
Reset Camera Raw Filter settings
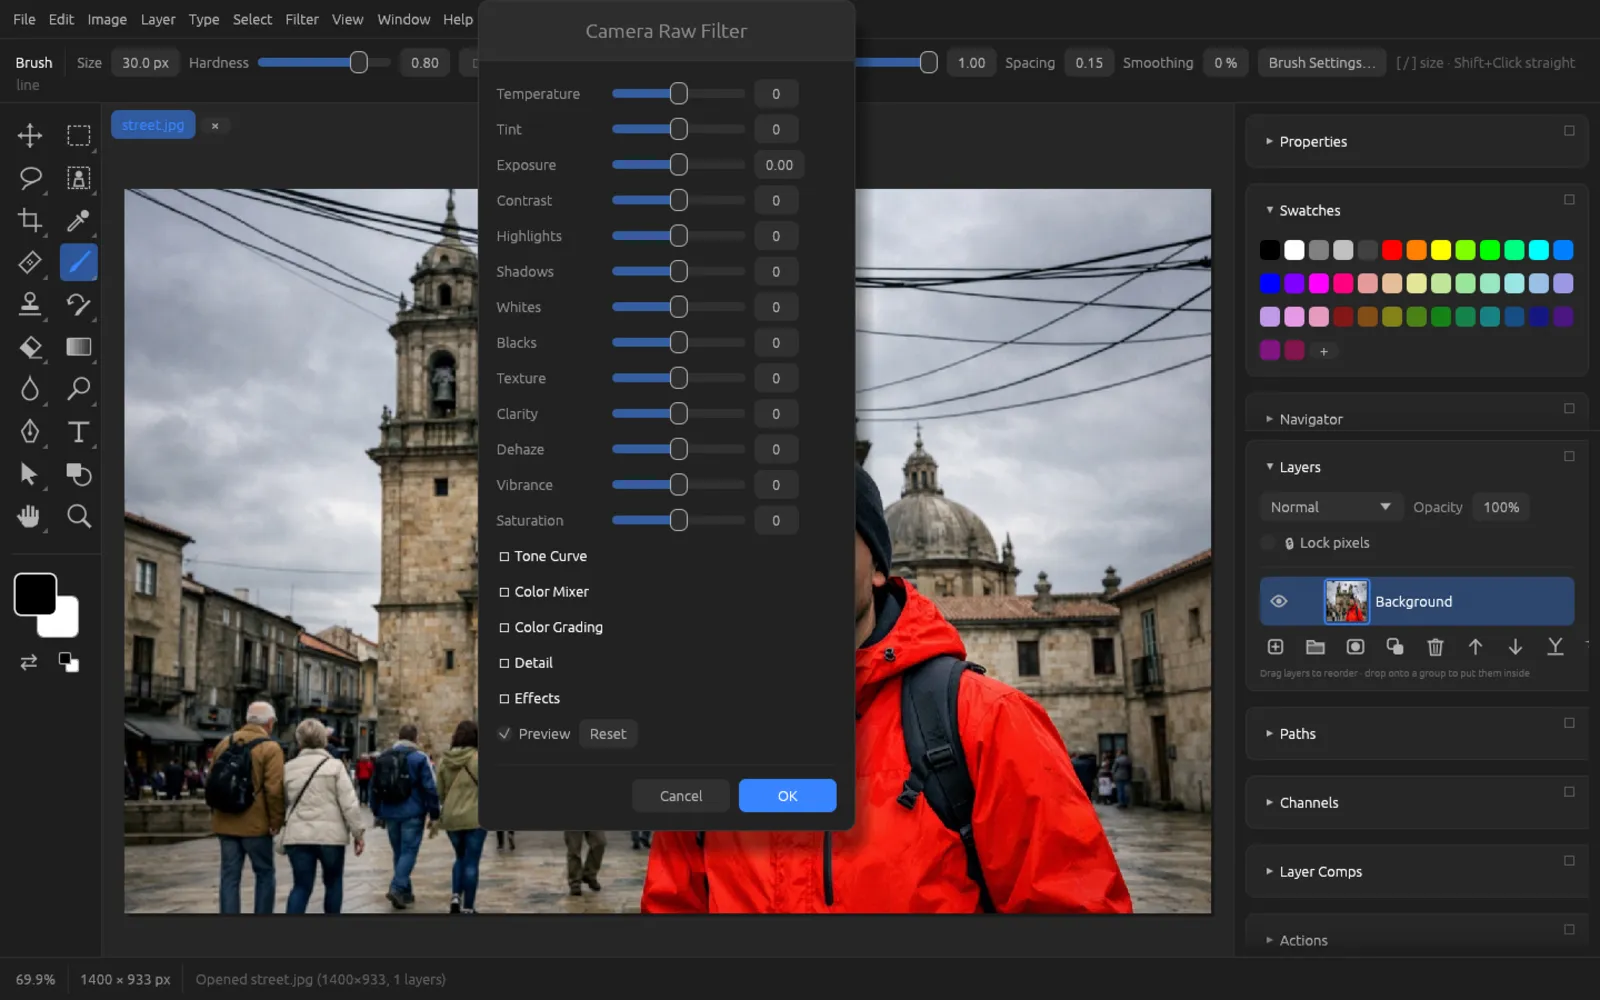pyautogui.click(x=608, y=734)
